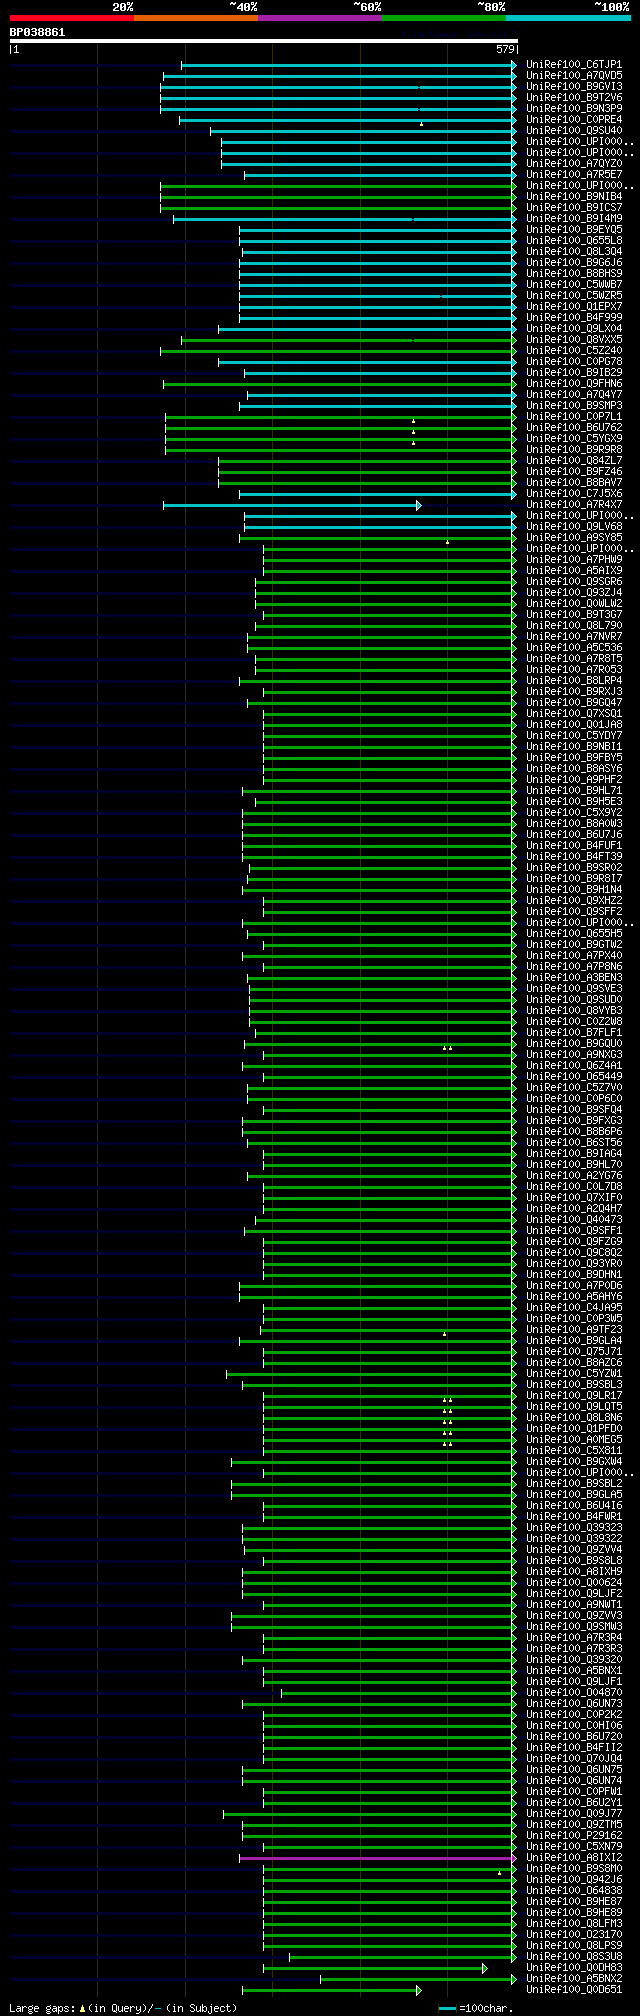The image size is (640, 2016).
Task: Click hit label UniRef100_Q9LXQ4
Action: pos(574,328)
